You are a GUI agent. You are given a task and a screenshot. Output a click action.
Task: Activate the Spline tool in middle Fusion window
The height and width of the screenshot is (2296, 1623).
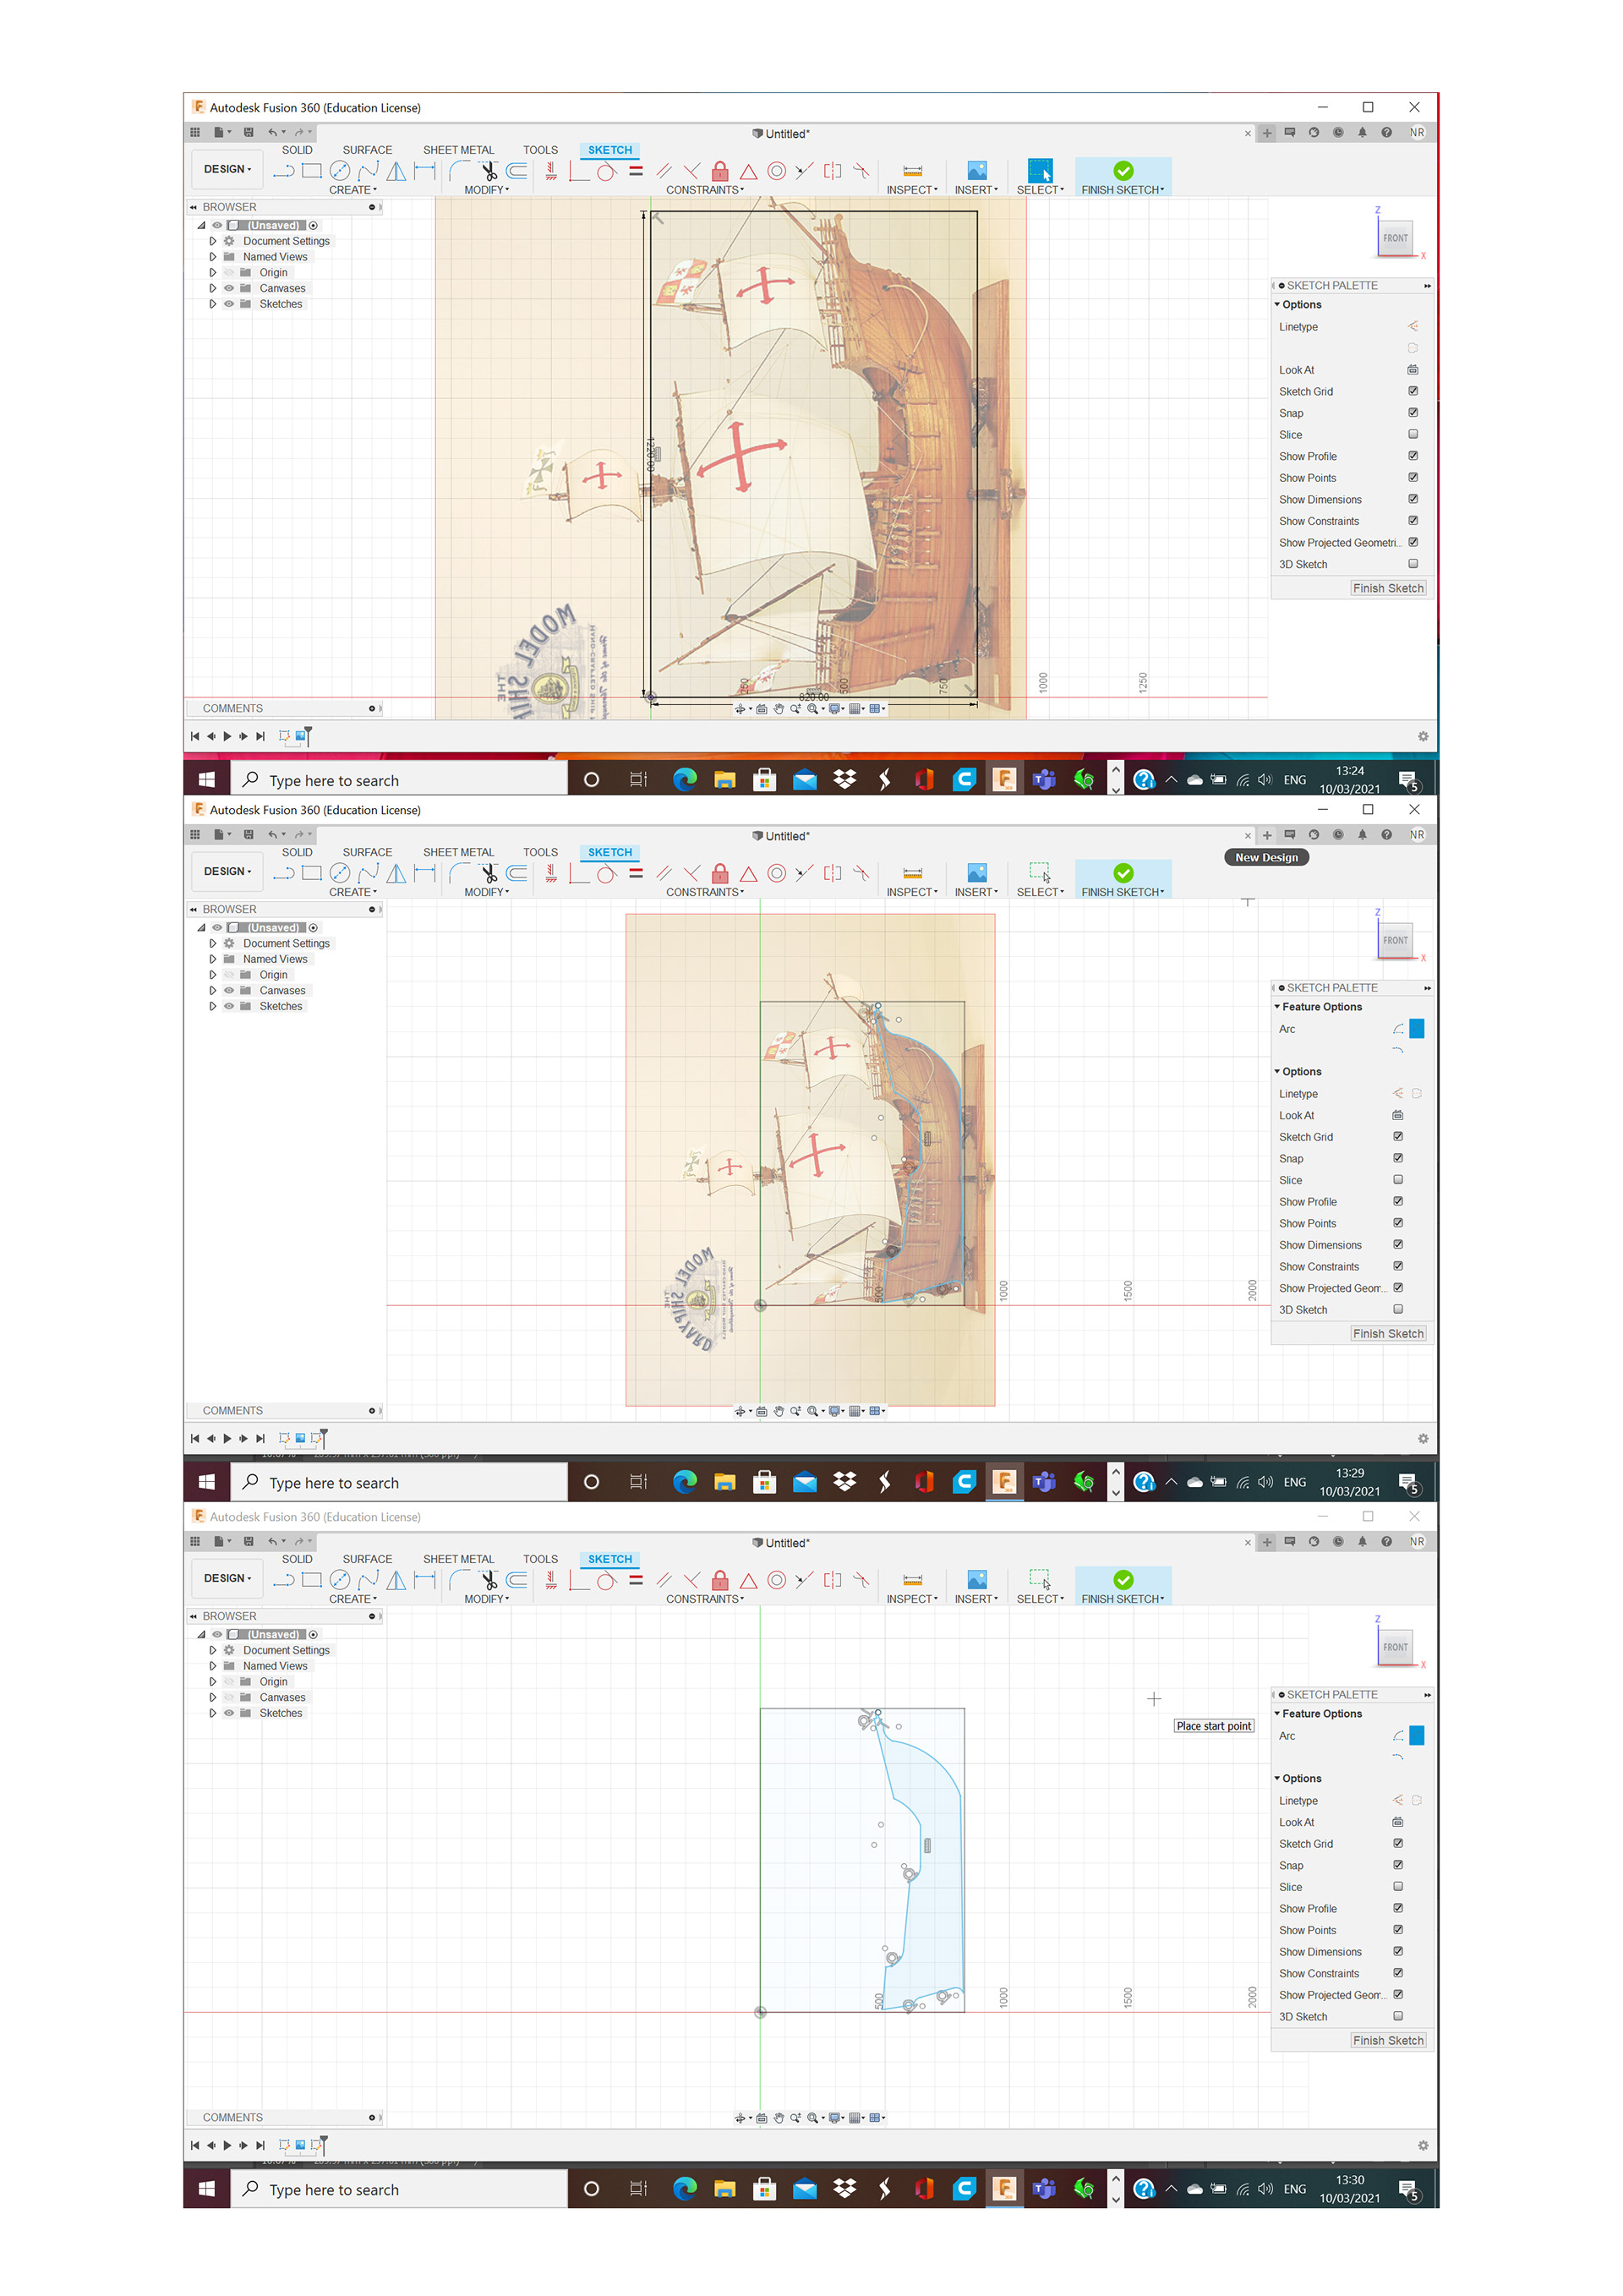click(368, 873)
